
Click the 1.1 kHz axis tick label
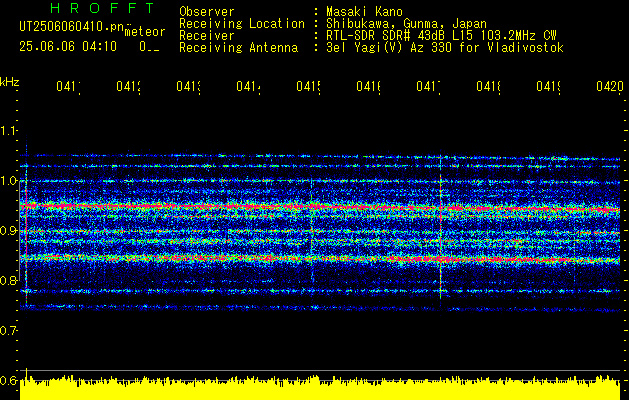coord(9,130)
